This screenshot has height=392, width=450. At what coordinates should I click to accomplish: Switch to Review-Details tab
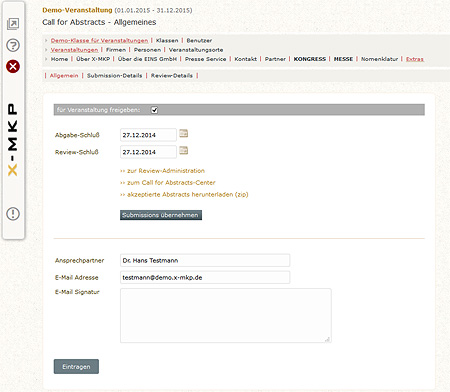[172, 76]
